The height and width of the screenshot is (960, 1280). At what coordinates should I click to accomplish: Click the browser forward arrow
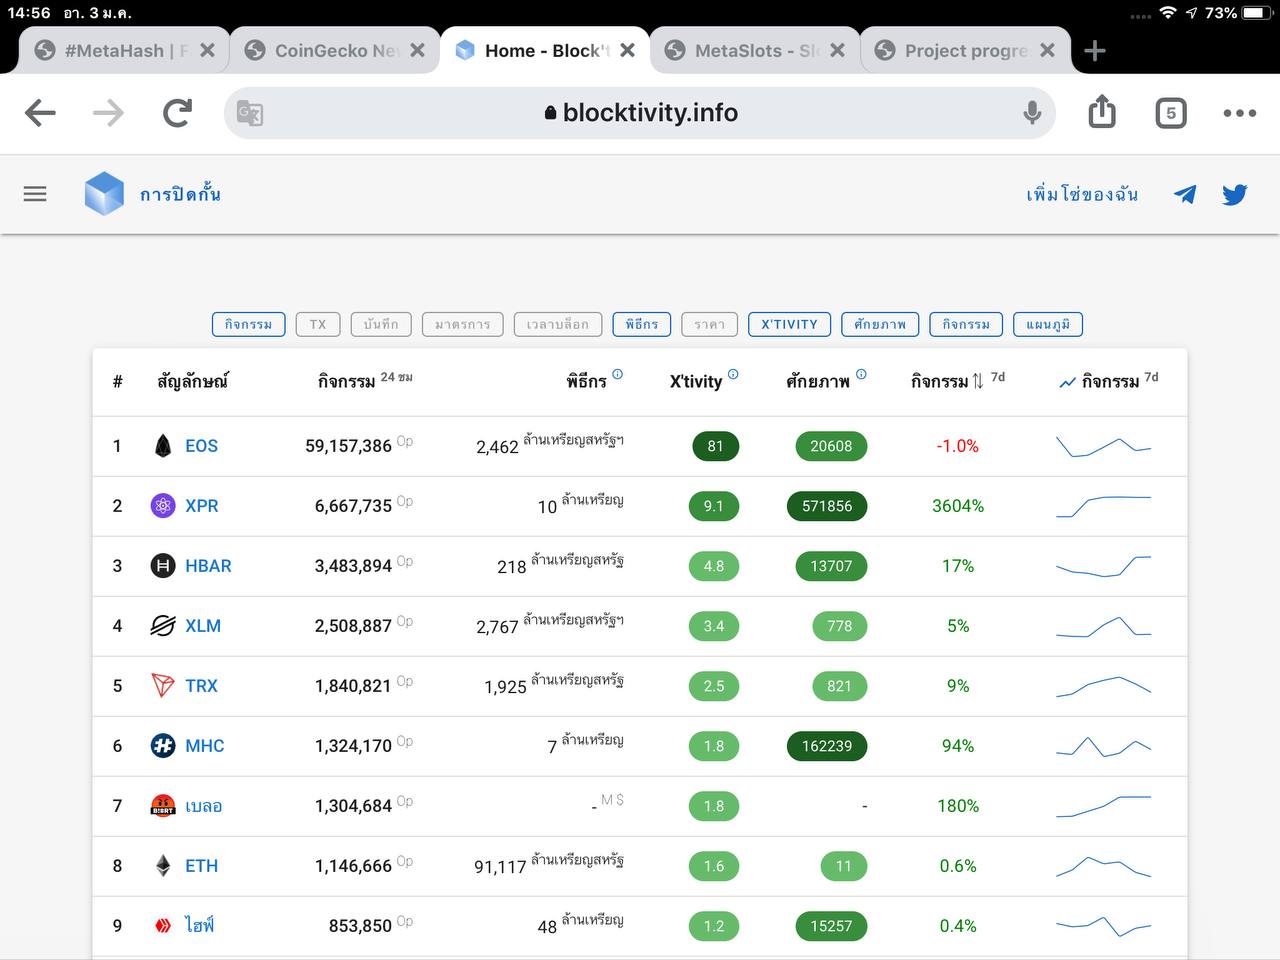point(108,113)
